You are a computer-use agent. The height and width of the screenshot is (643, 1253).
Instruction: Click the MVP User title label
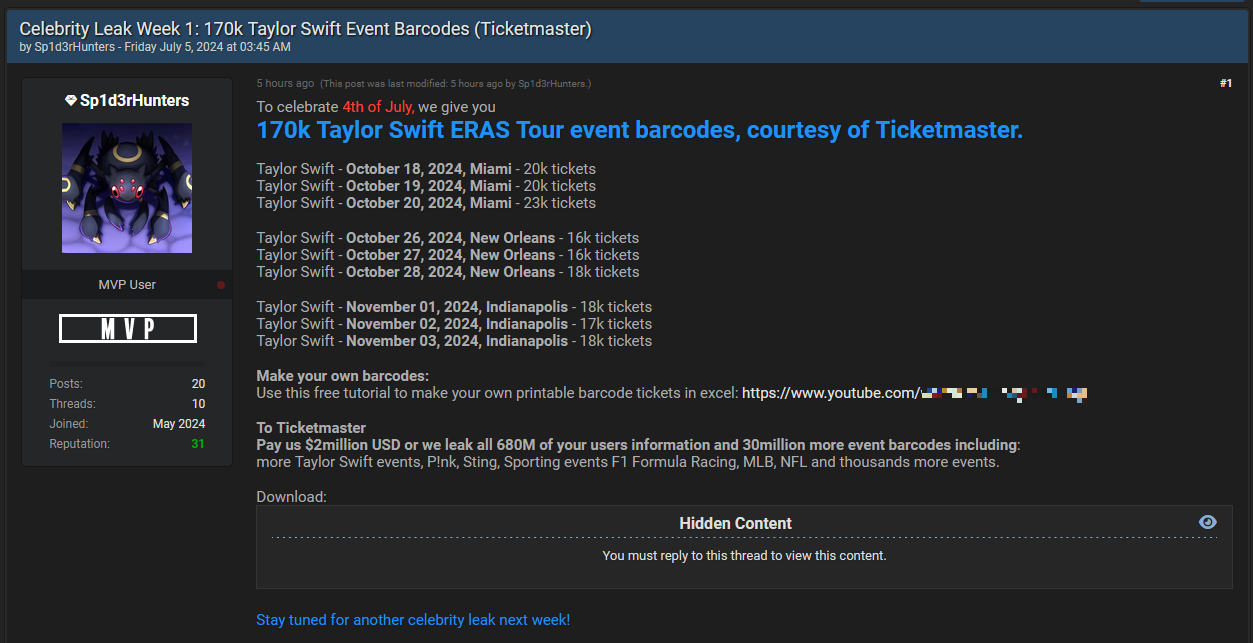tap(127, 285)
